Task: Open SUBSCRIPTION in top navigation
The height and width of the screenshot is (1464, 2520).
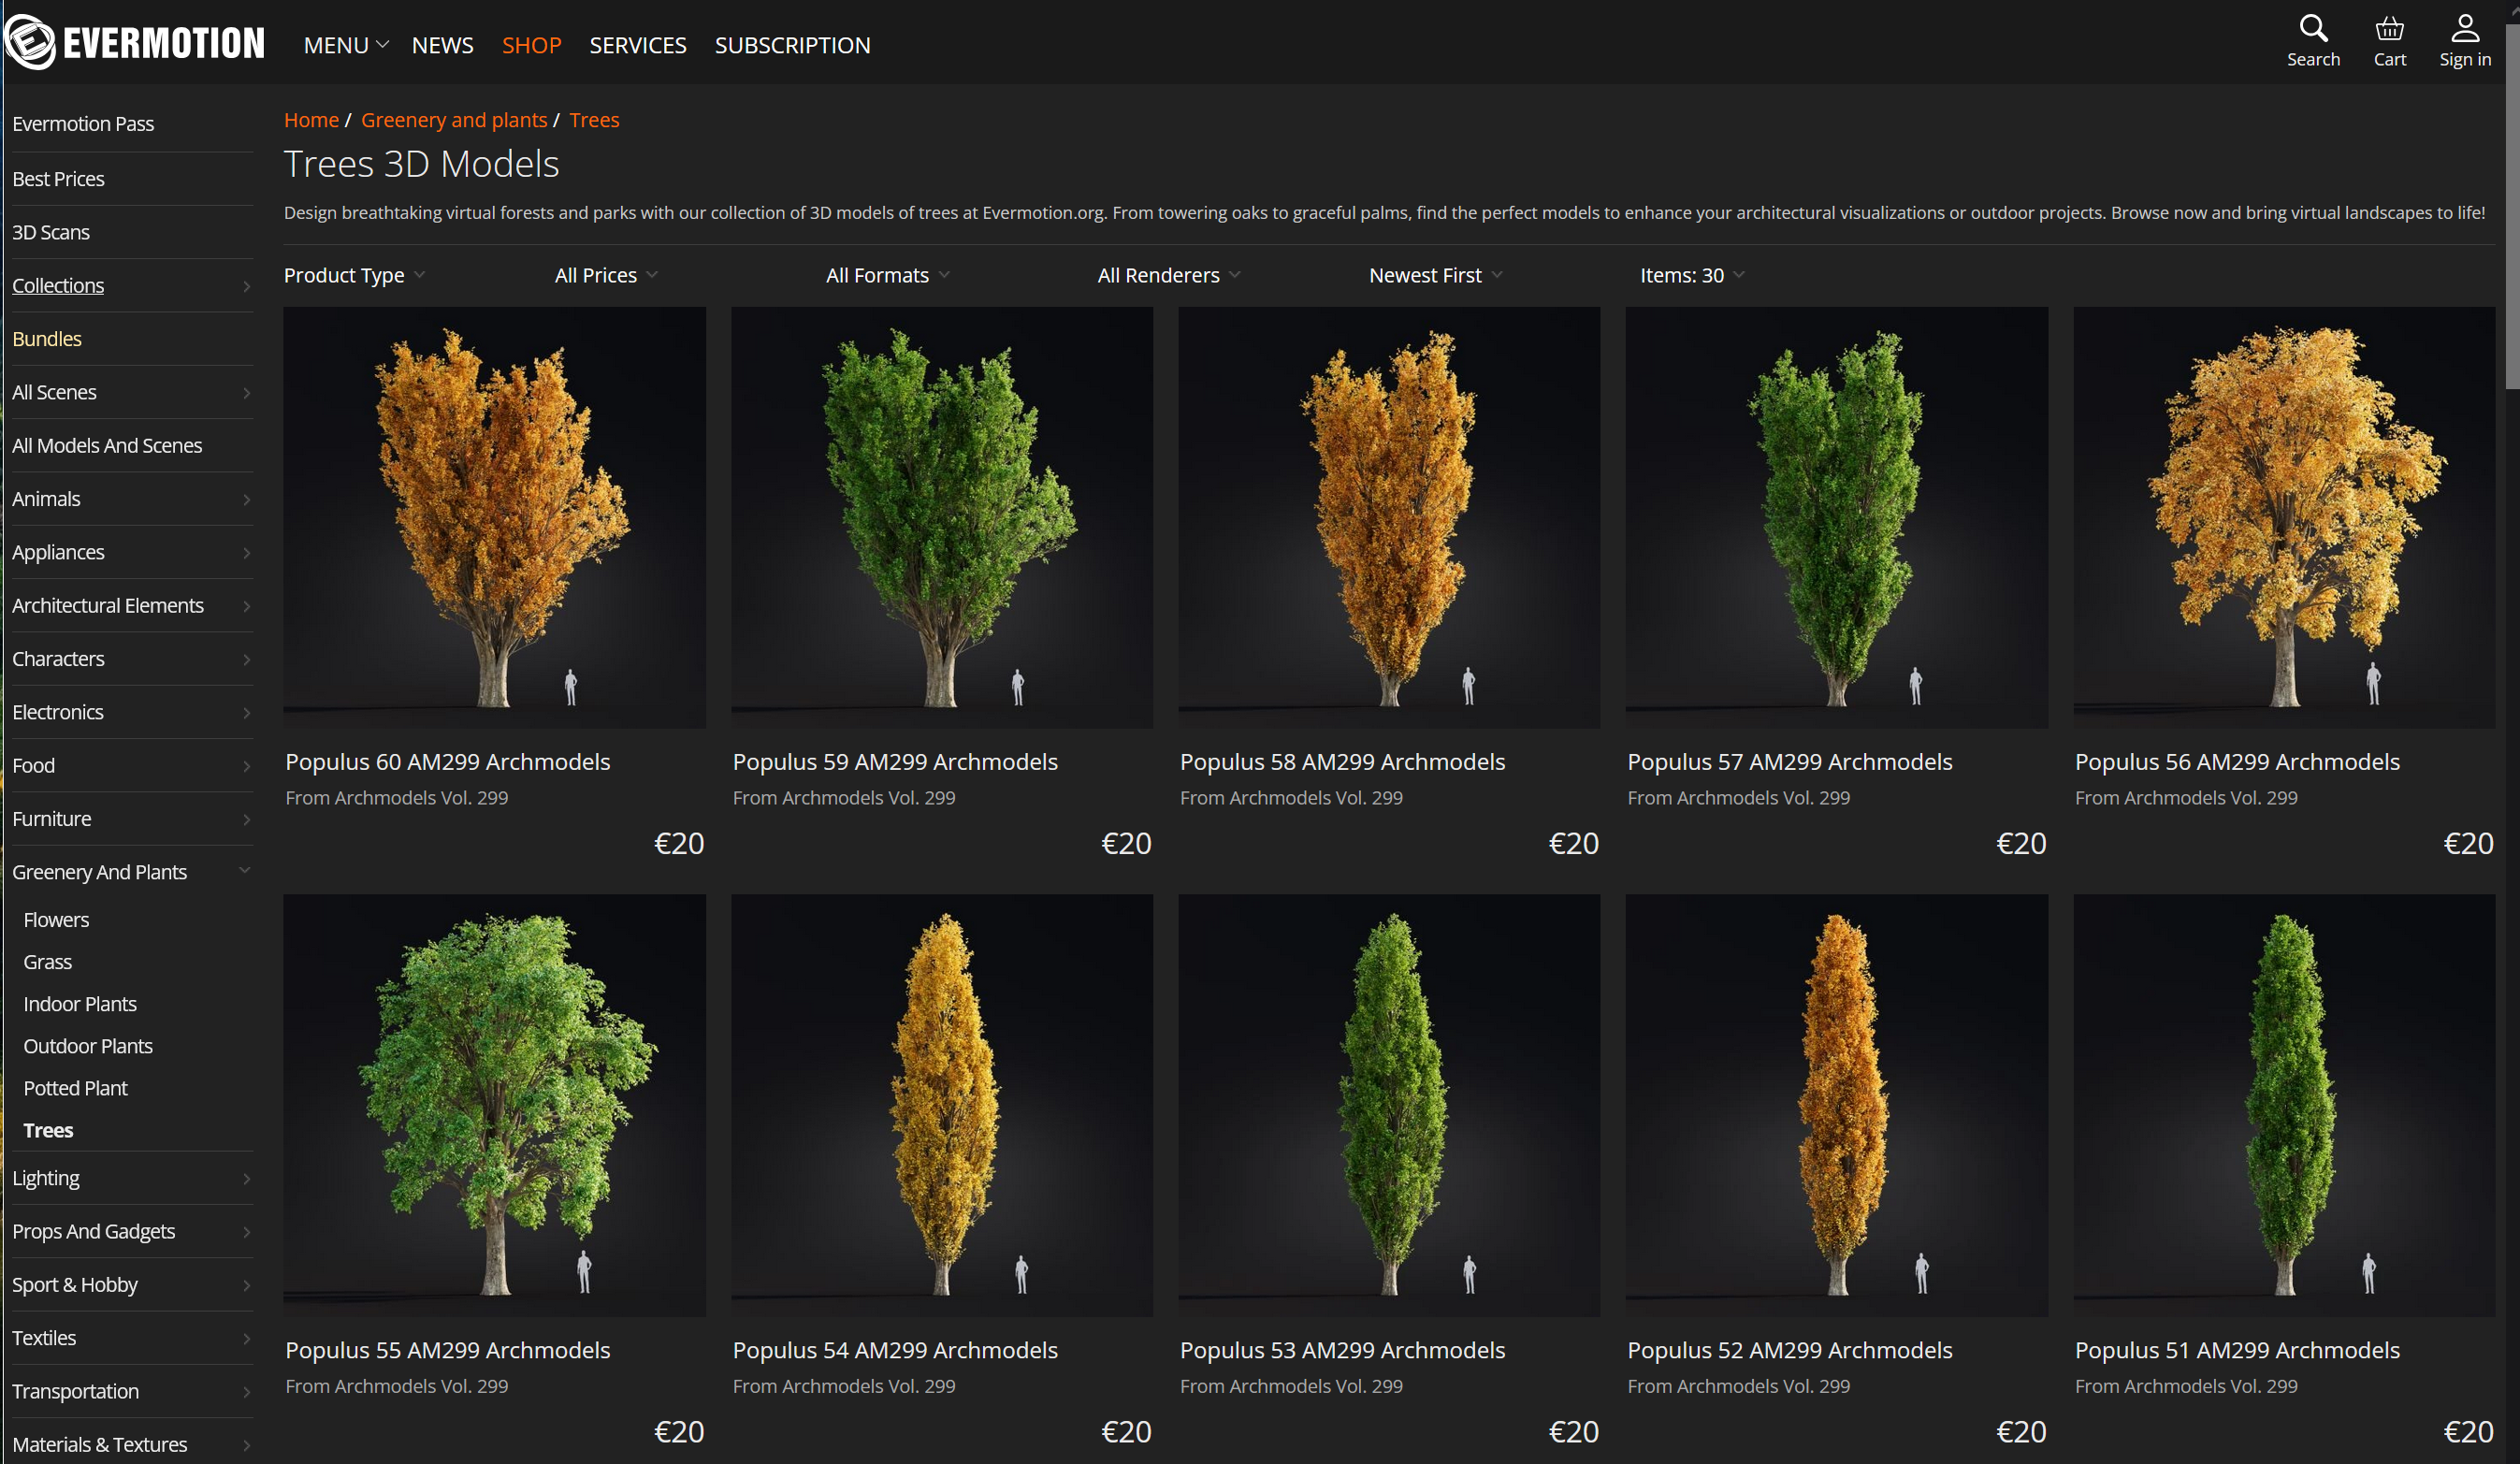Action: [792, 45]
